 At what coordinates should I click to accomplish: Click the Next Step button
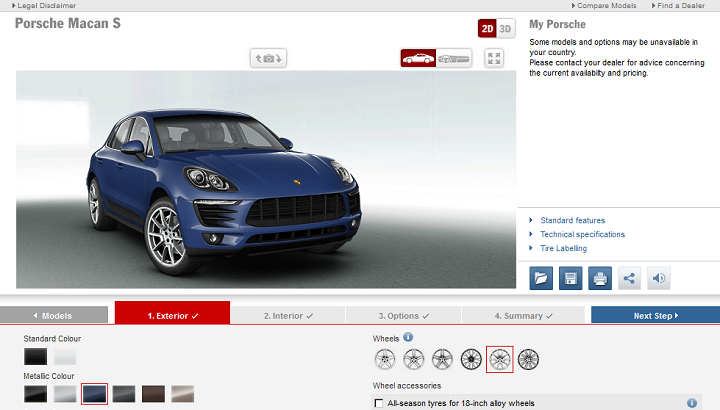pyautogui.click(x=655, y=315)
